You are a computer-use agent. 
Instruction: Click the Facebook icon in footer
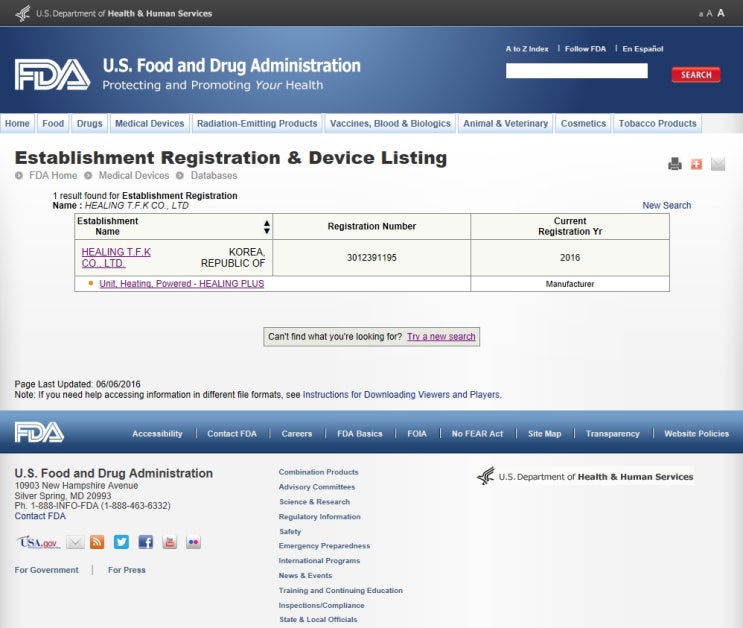pos(145,542)
